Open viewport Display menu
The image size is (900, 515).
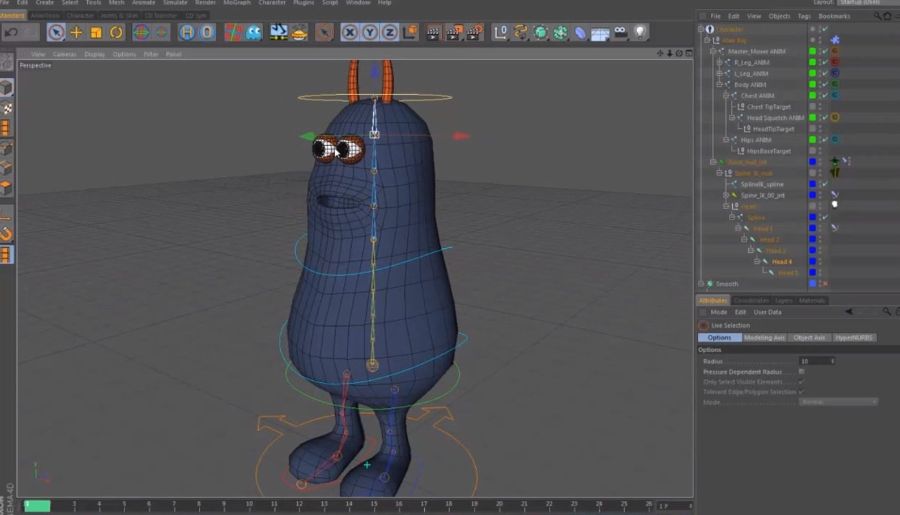click(94, 54)
